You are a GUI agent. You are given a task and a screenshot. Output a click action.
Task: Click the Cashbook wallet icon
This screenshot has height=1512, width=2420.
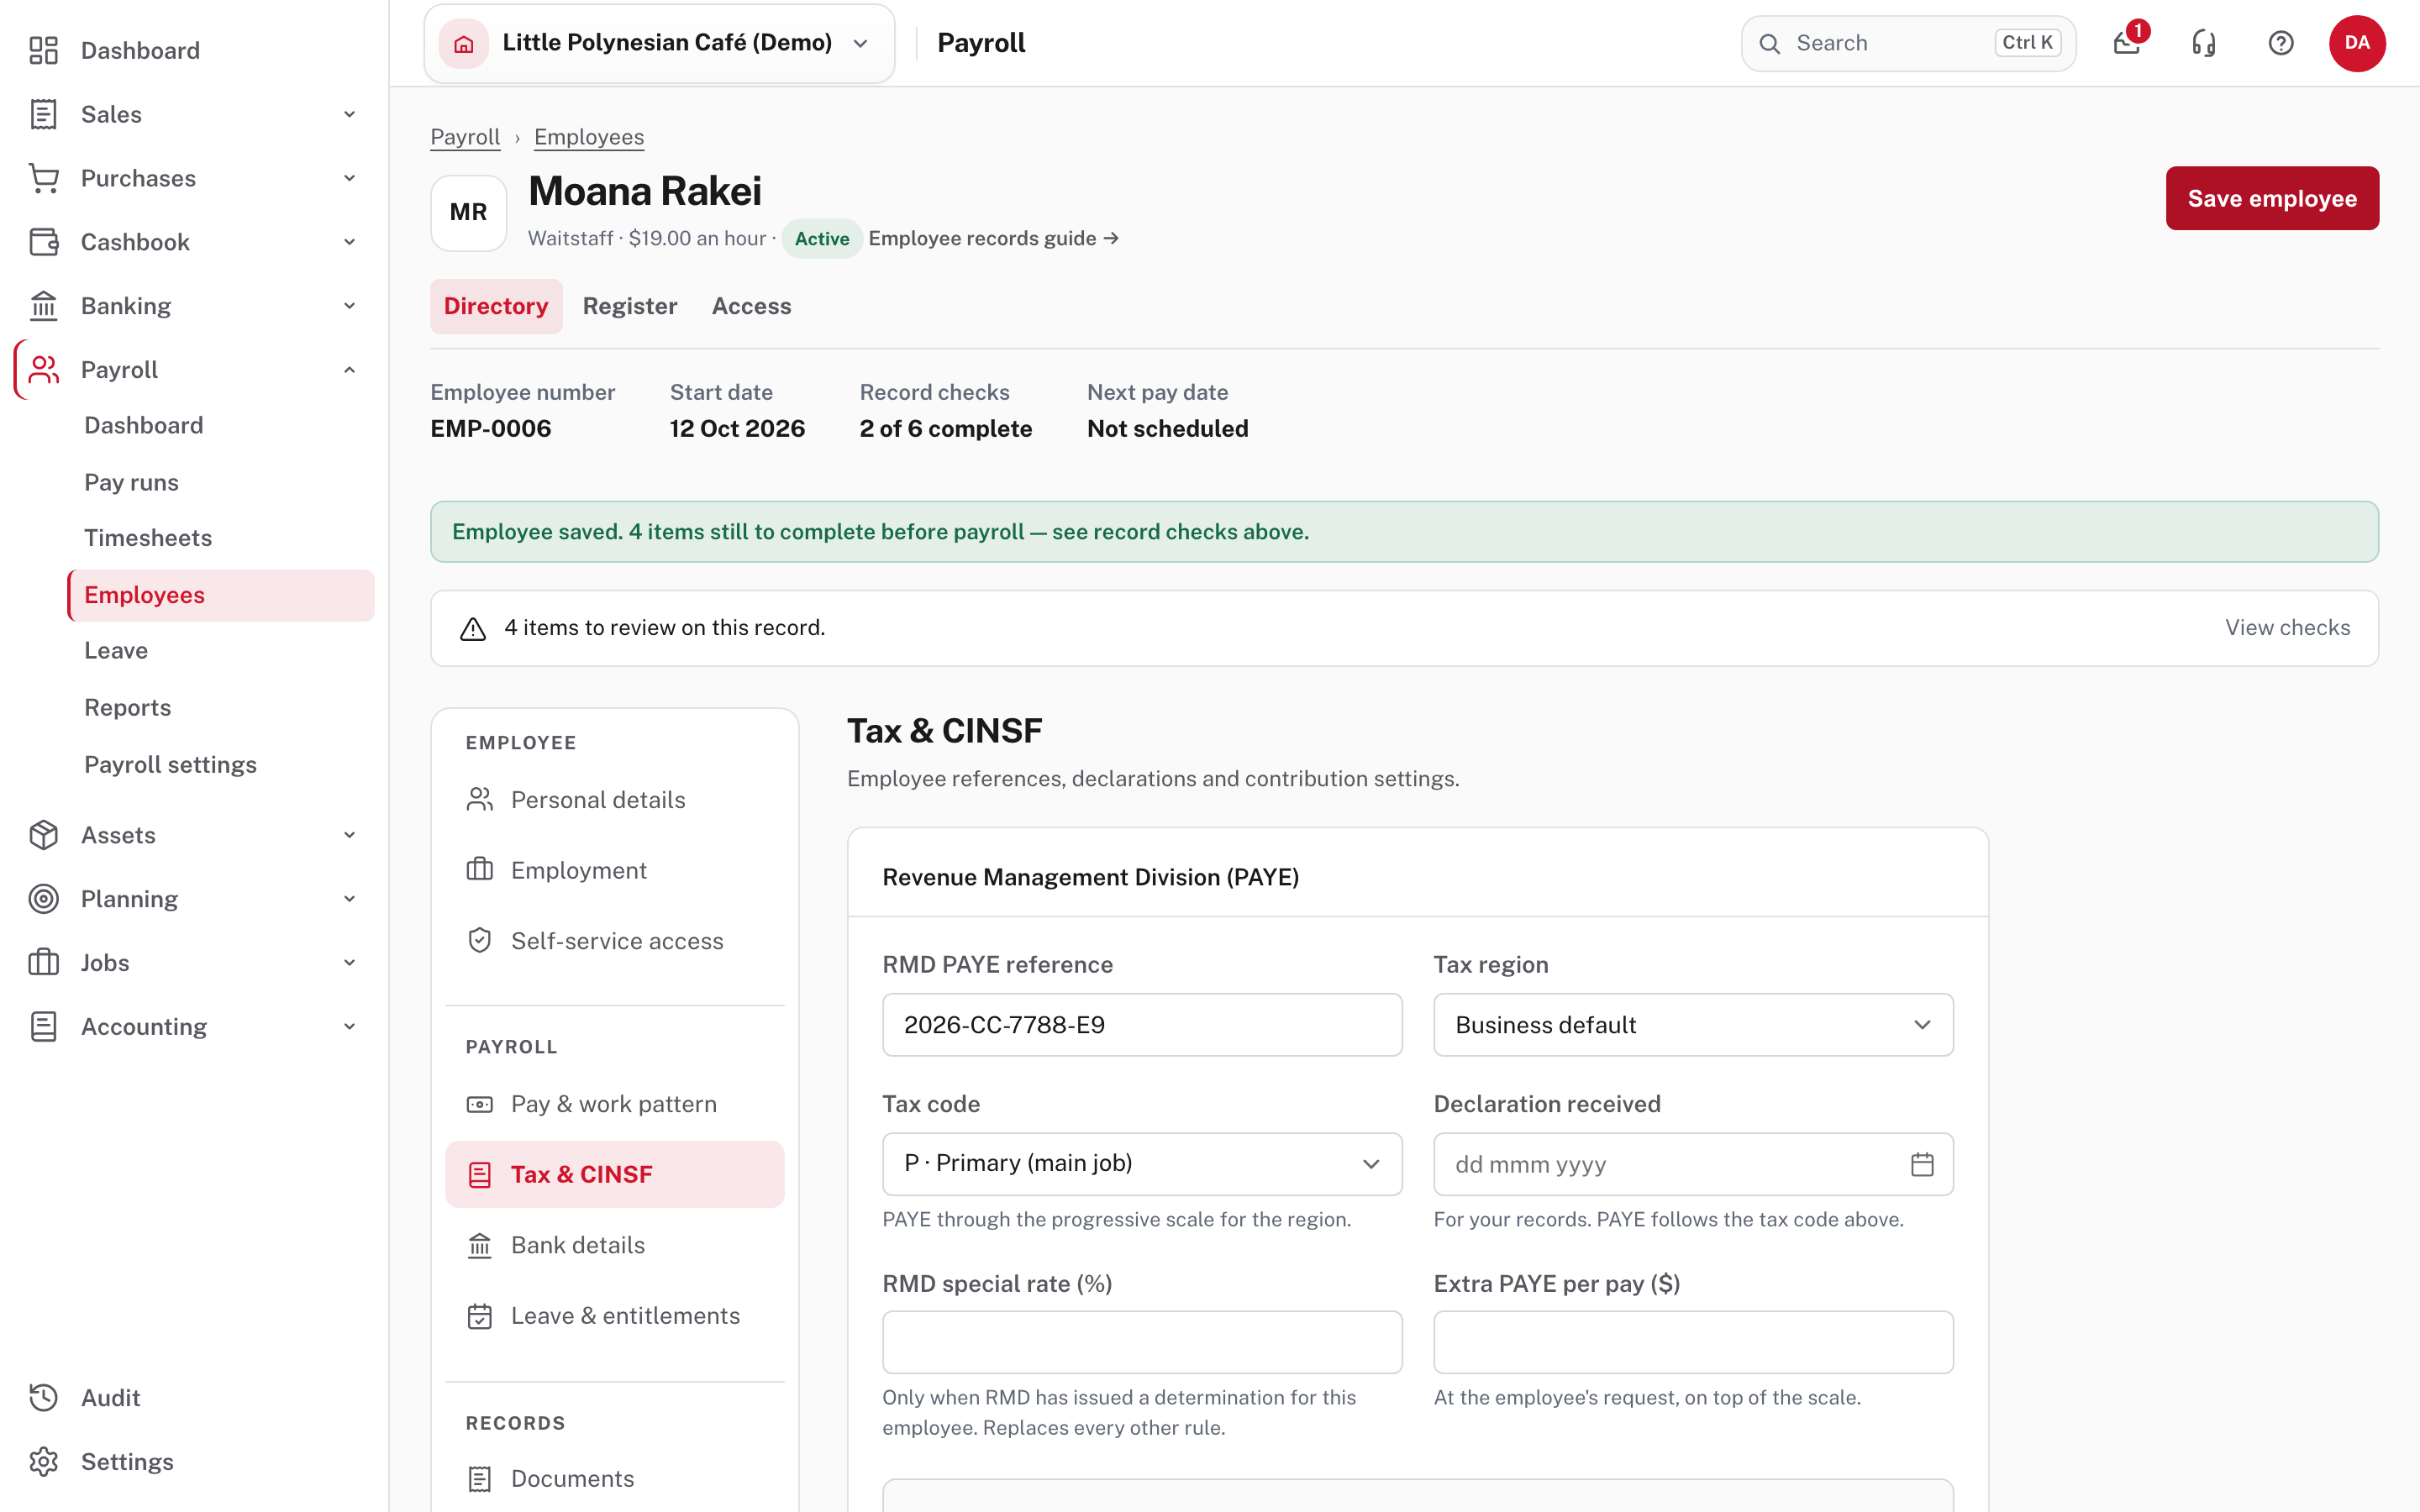(44, 242)
